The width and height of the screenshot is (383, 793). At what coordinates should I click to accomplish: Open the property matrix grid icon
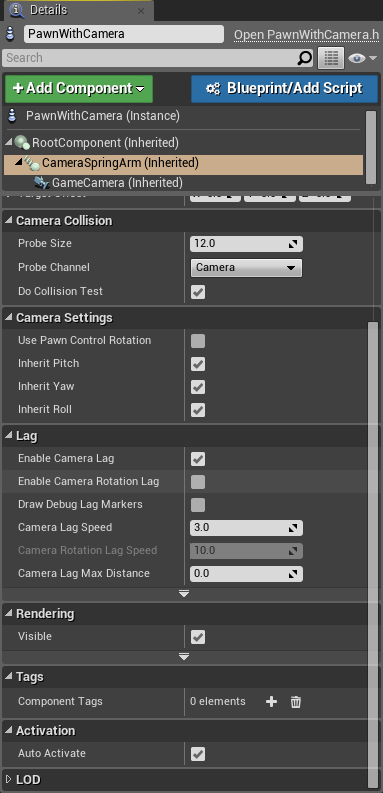(x=331, y=58)
